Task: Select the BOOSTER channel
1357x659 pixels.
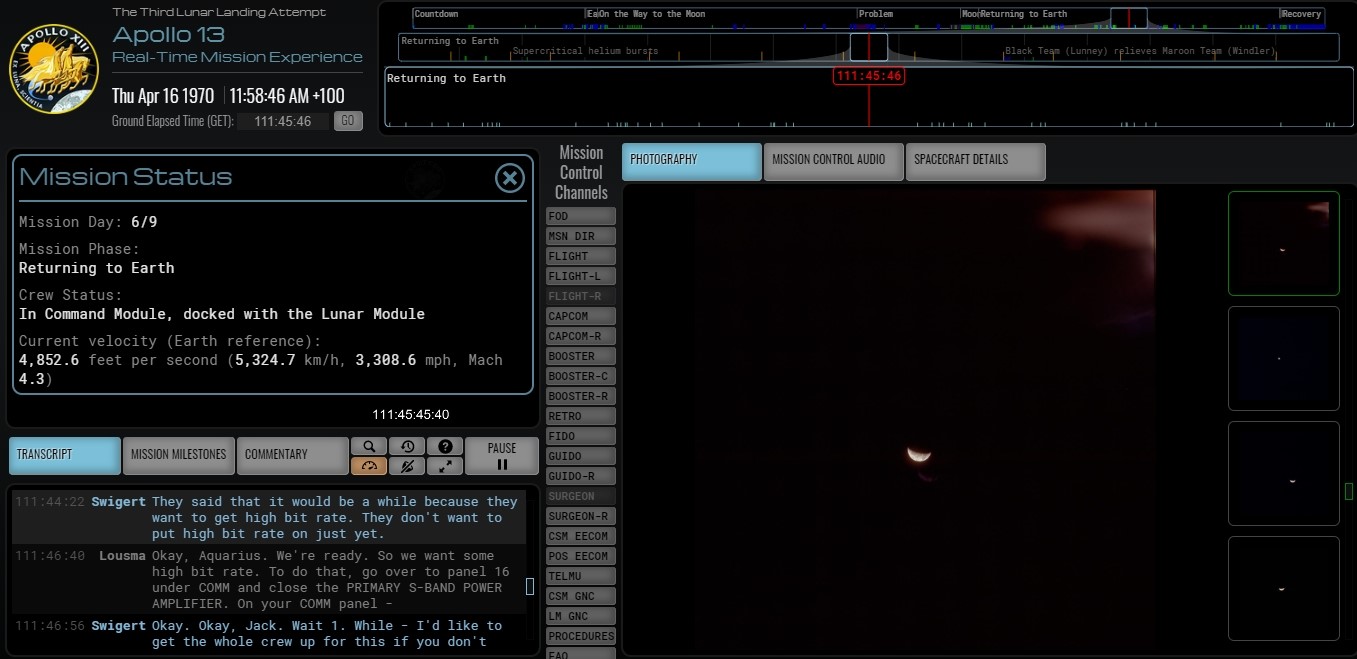Action: [x=581, y=356]
